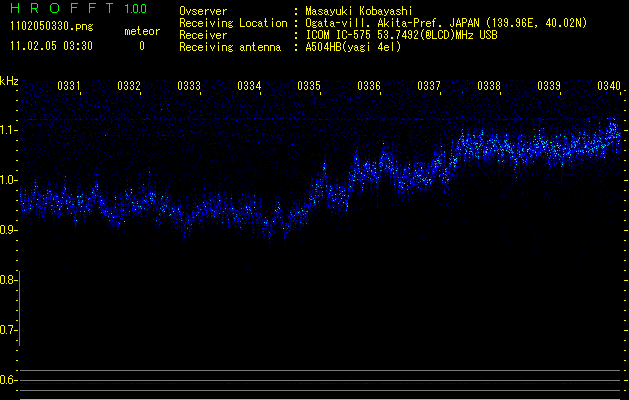629x400 pixels.
Task: Click the 0.6 kHz axis label
Action: point(8,380)
